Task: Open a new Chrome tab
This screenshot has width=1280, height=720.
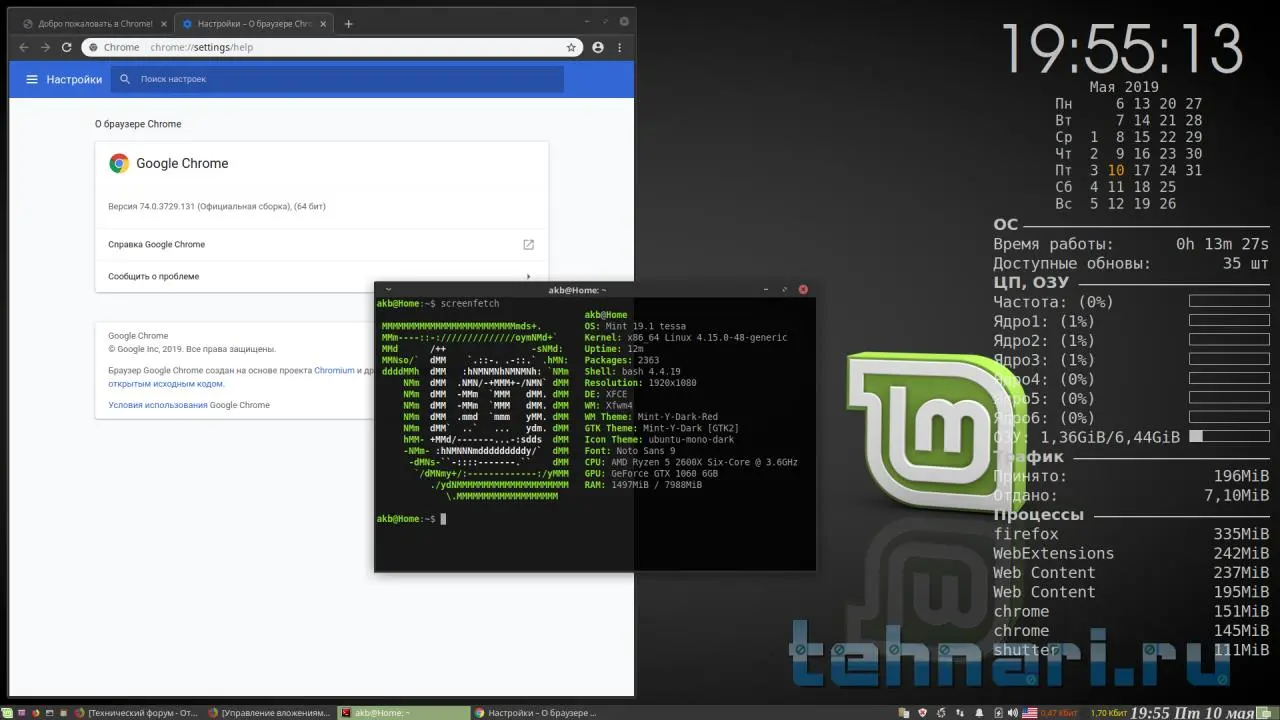Action: (348, 23)
